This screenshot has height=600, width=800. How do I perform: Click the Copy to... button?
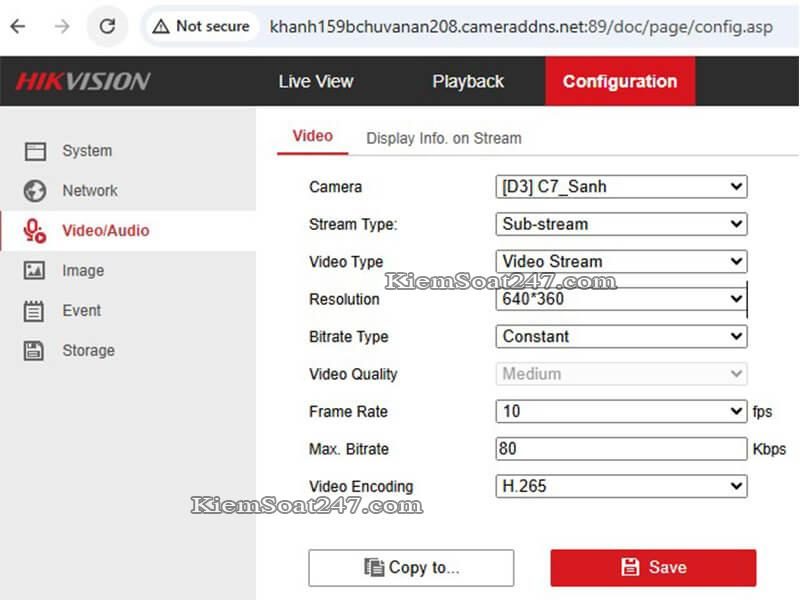click(411, 568)
